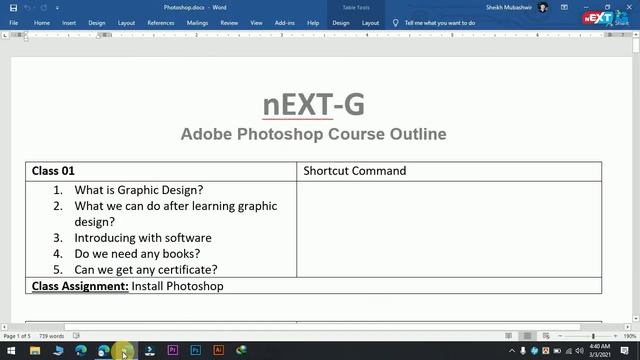Redo the last action
Viewport: 640px width, 360px height.
[43, 8]
